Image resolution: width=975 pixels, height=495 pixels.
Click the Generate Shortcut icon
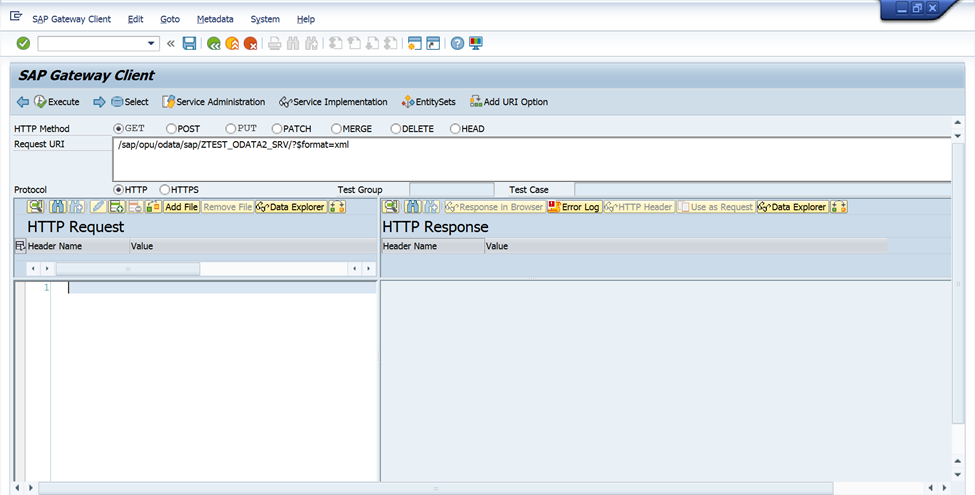pyautogui.click(x=433, y=43)
